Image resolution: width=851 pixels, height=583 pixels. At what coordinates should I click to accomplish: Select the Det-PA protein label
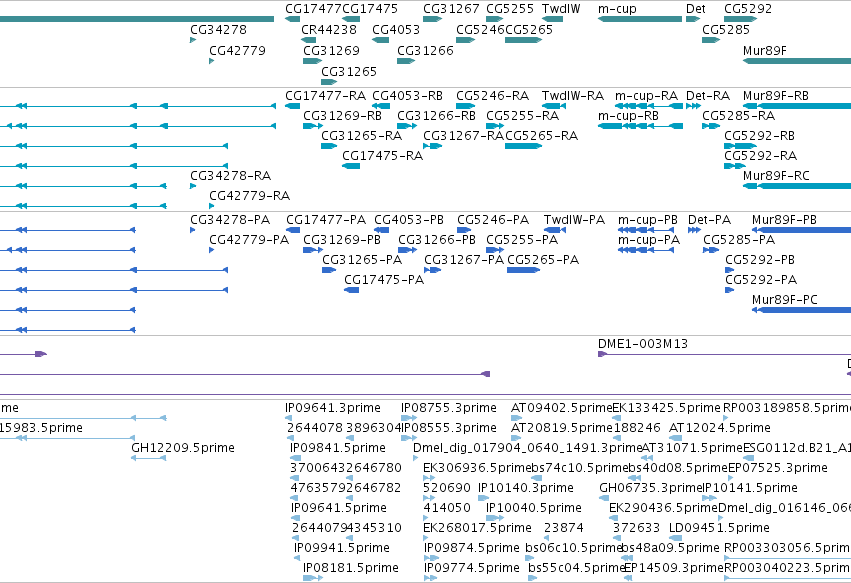(x=709, y=220)
